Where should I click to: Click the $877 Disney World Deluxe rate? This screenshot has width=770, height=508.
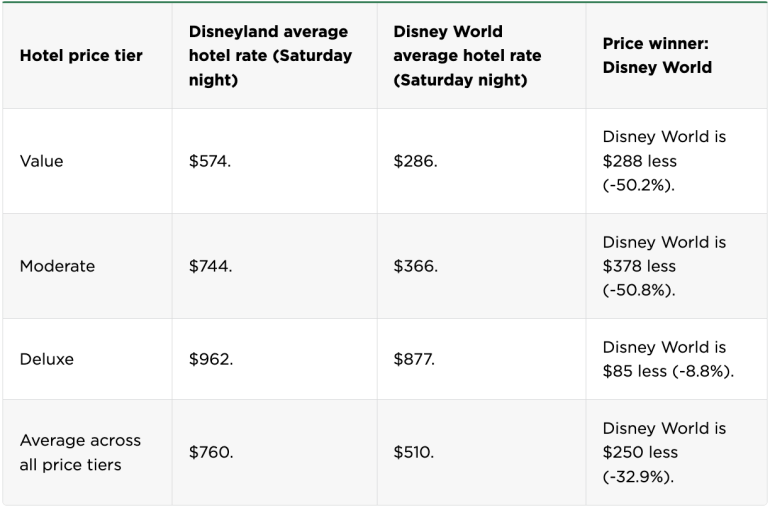pos(414,359)
